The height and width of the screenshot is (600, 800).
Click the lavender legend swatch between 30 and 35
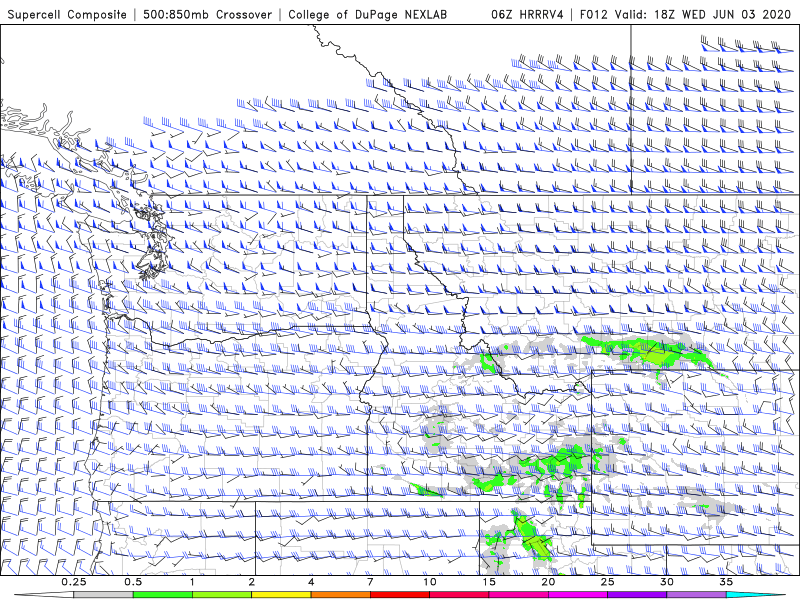click(x=696, y=595)
